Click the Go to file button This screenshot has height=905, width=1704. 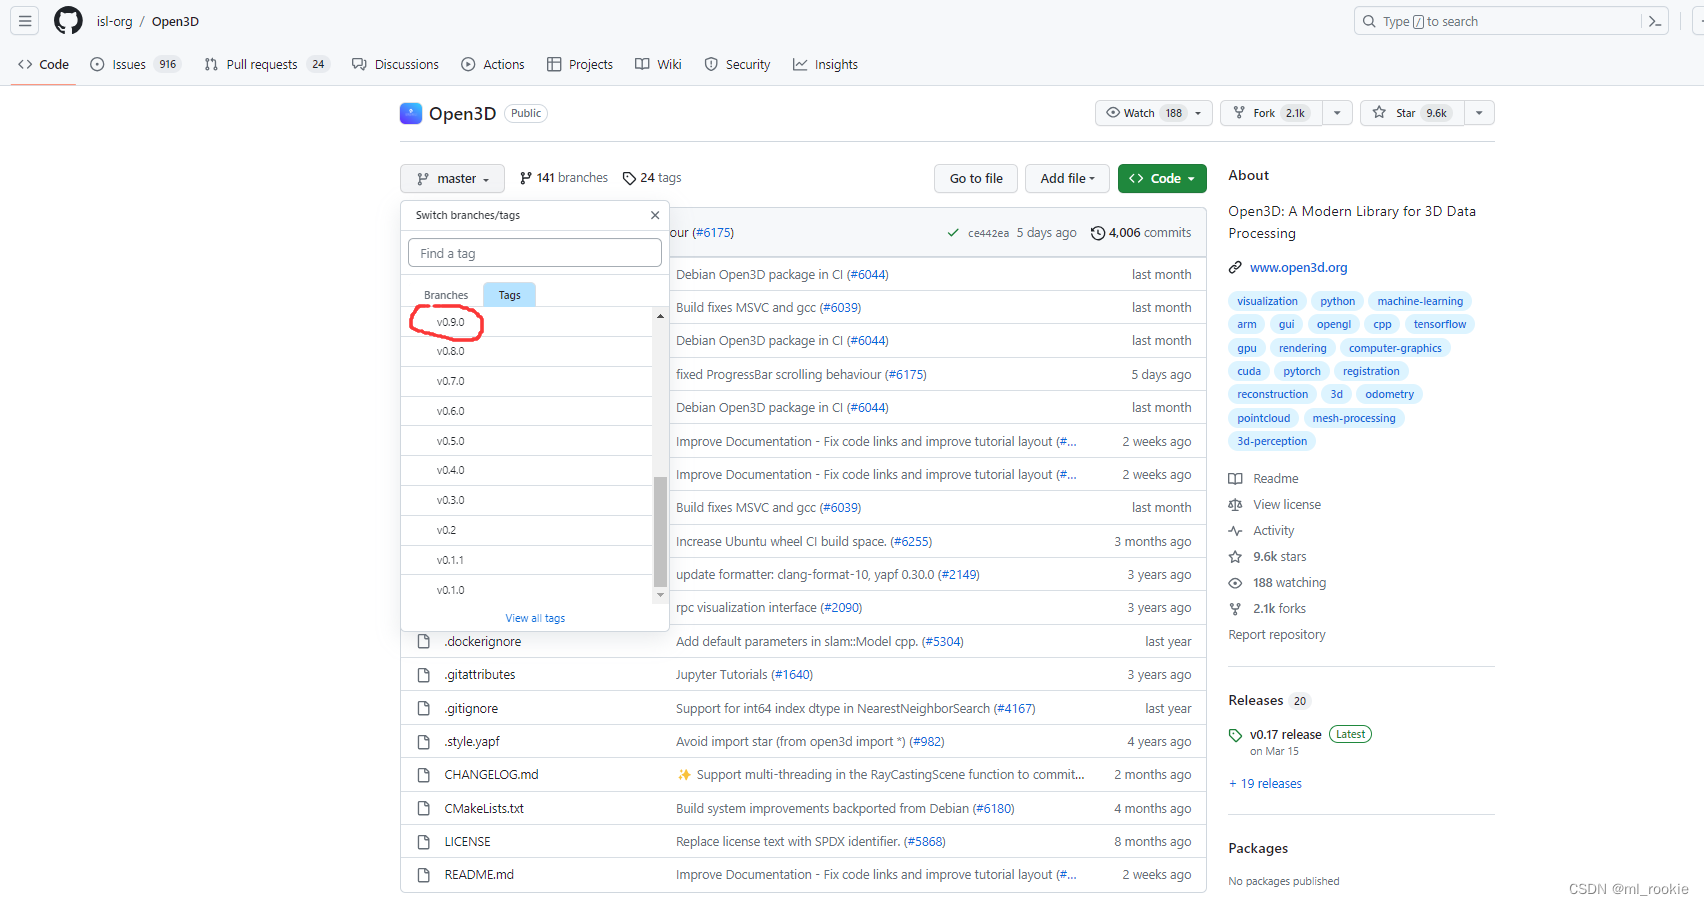[x=976, y=179]
